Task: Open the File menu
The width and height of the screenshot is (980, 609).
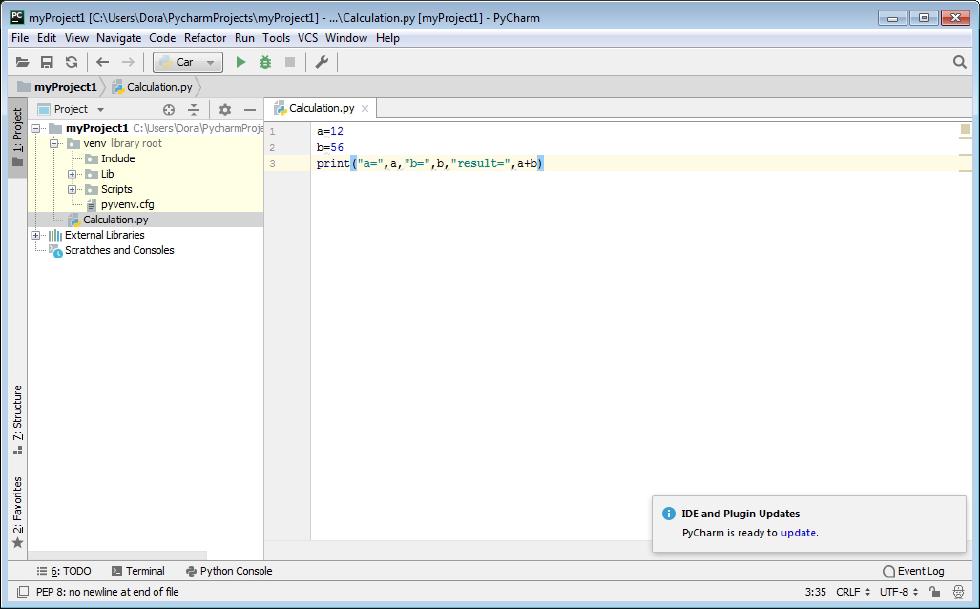Action: pyautogui.click(x=20, y=38)
